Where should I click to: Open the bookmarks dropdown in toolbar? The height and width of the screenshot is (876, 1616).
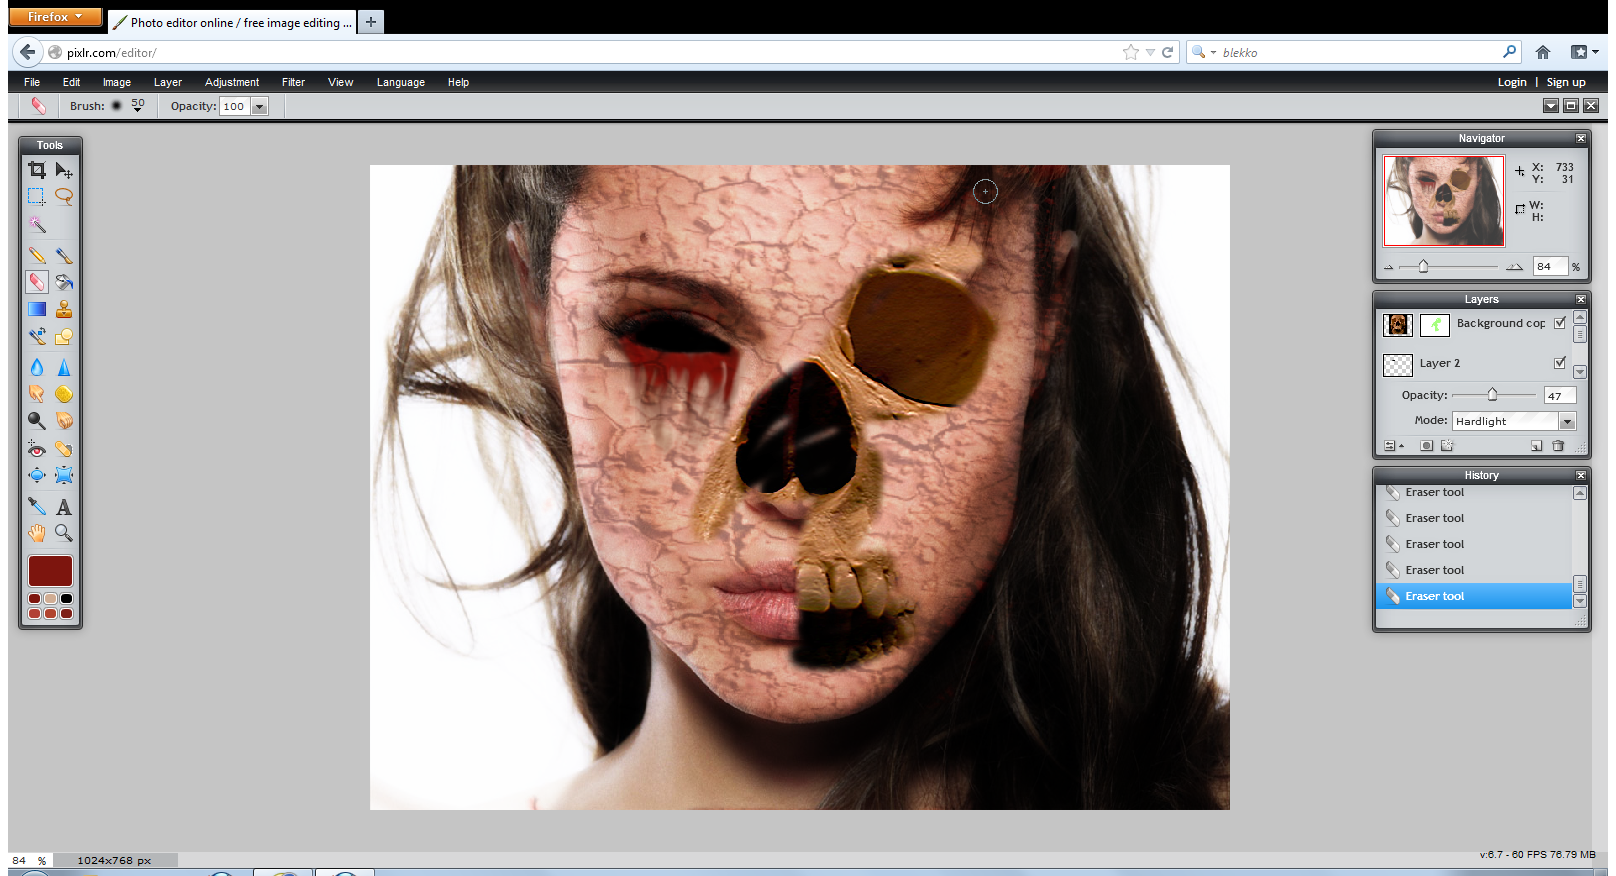(x=1584, y=52)
